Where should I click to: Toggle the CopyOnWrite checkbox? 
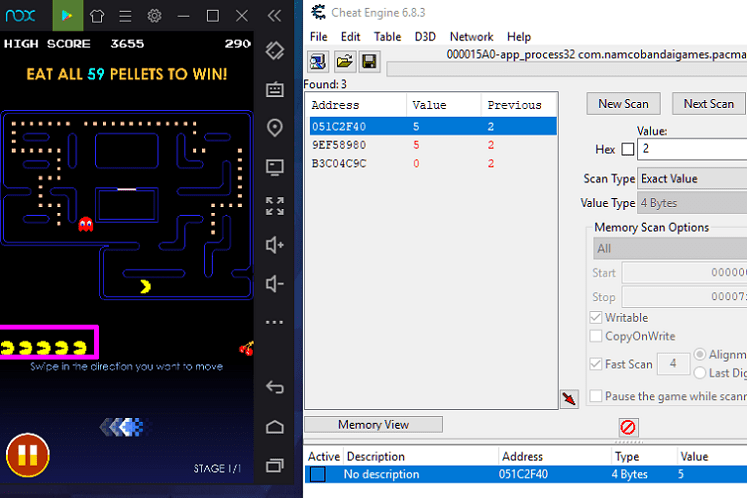pos(596,336)
